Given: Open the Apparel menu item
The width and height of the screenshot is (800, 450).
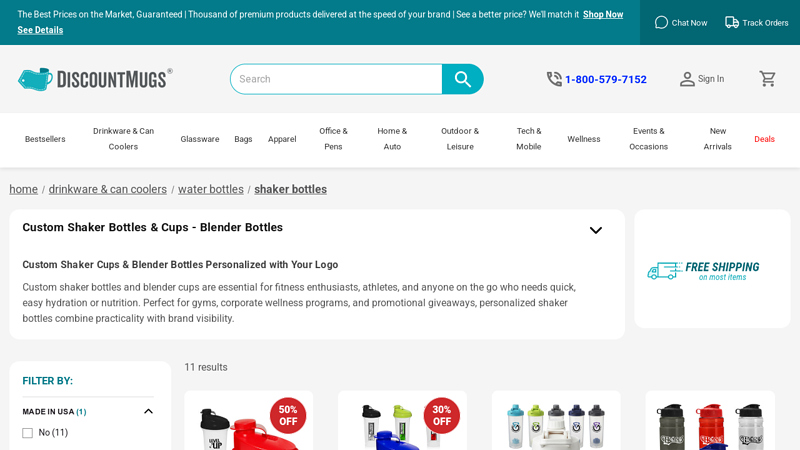Looking at the screenshot, I should pos(282,139).
